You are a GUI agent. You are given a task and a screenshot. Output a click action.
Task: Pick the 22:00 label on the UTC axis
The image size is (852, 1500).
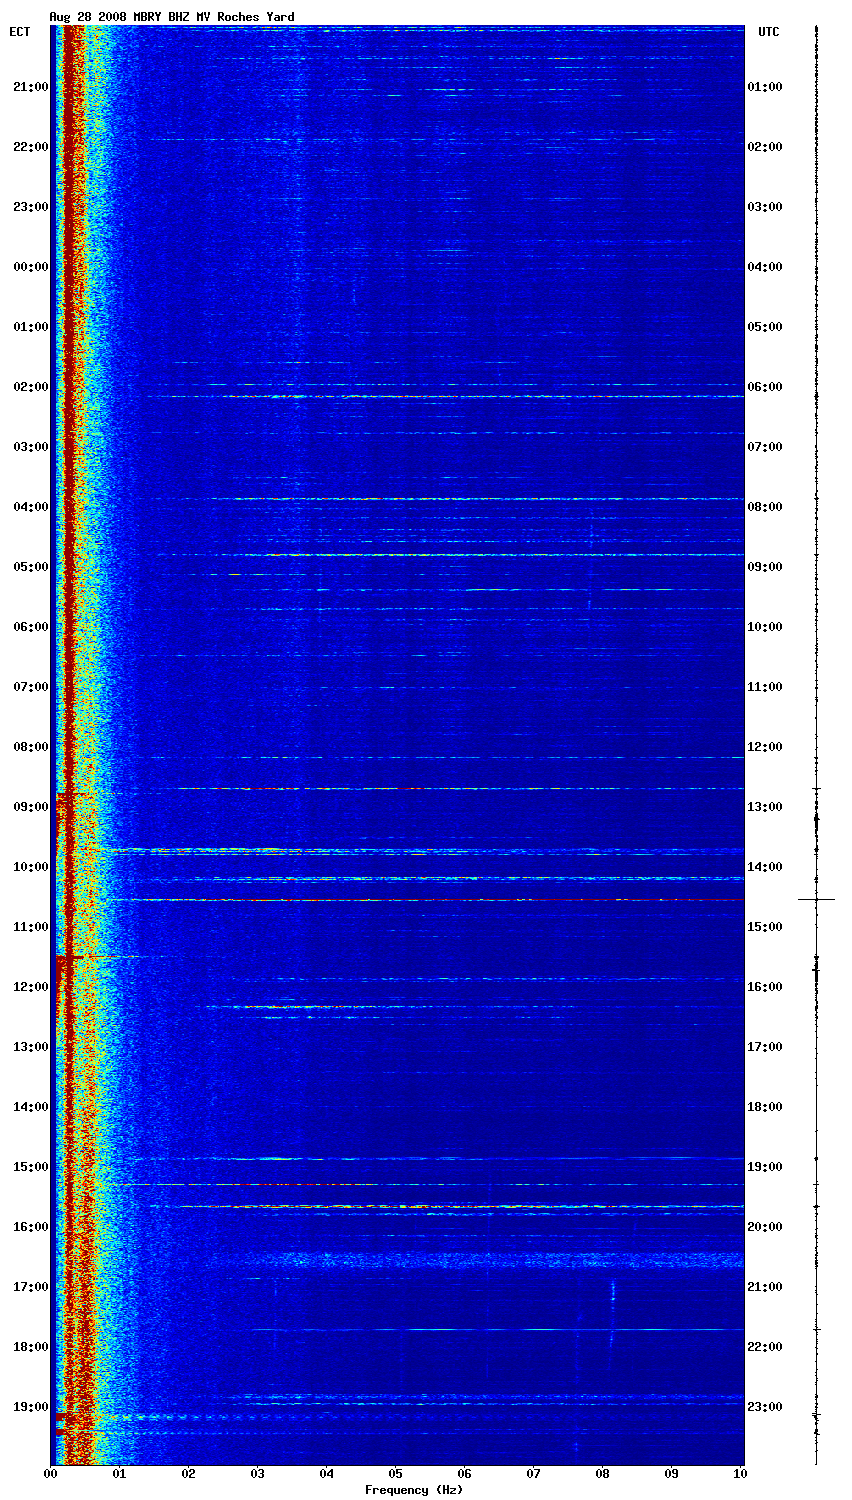[x=765, y=1347]
